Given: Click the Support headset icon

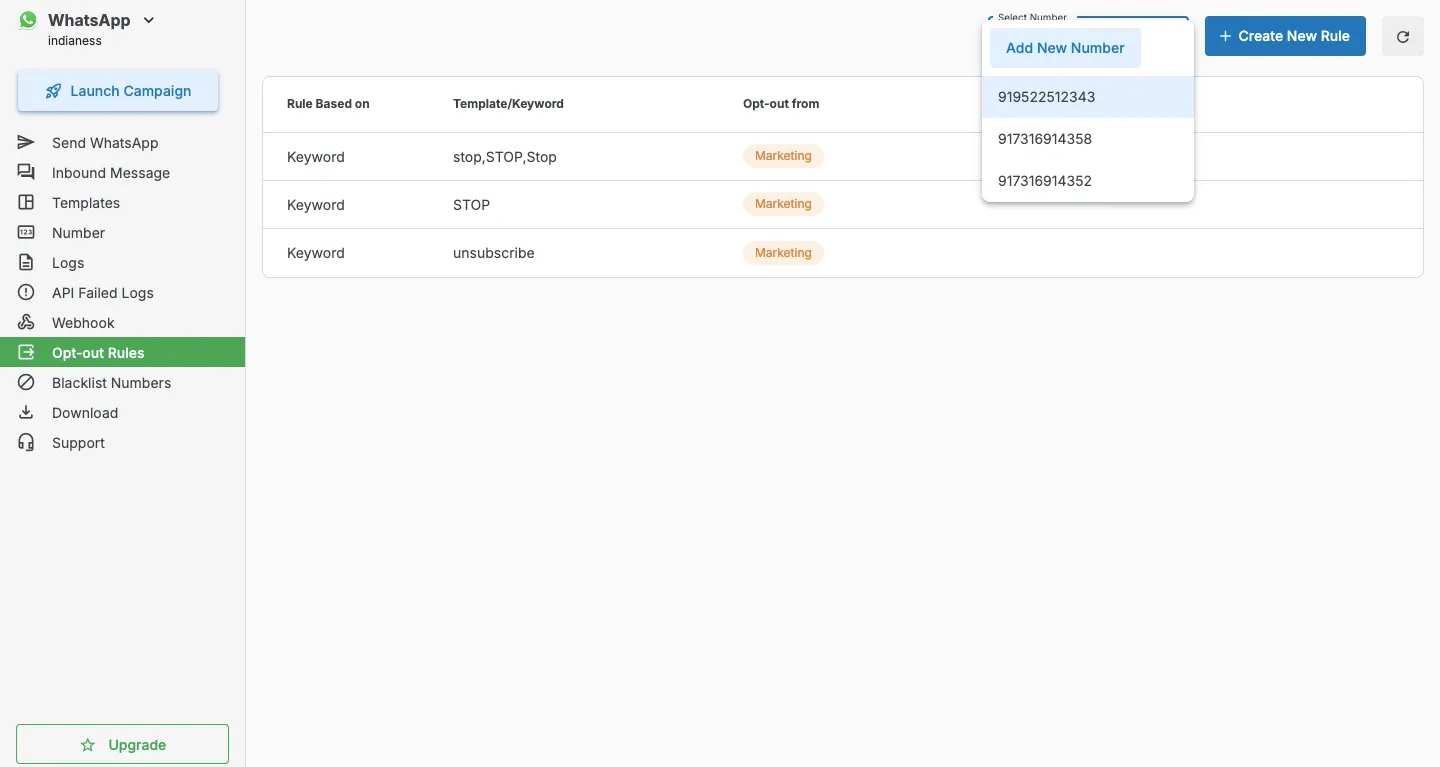Looking at the screenshot, I should pos(26,443).
